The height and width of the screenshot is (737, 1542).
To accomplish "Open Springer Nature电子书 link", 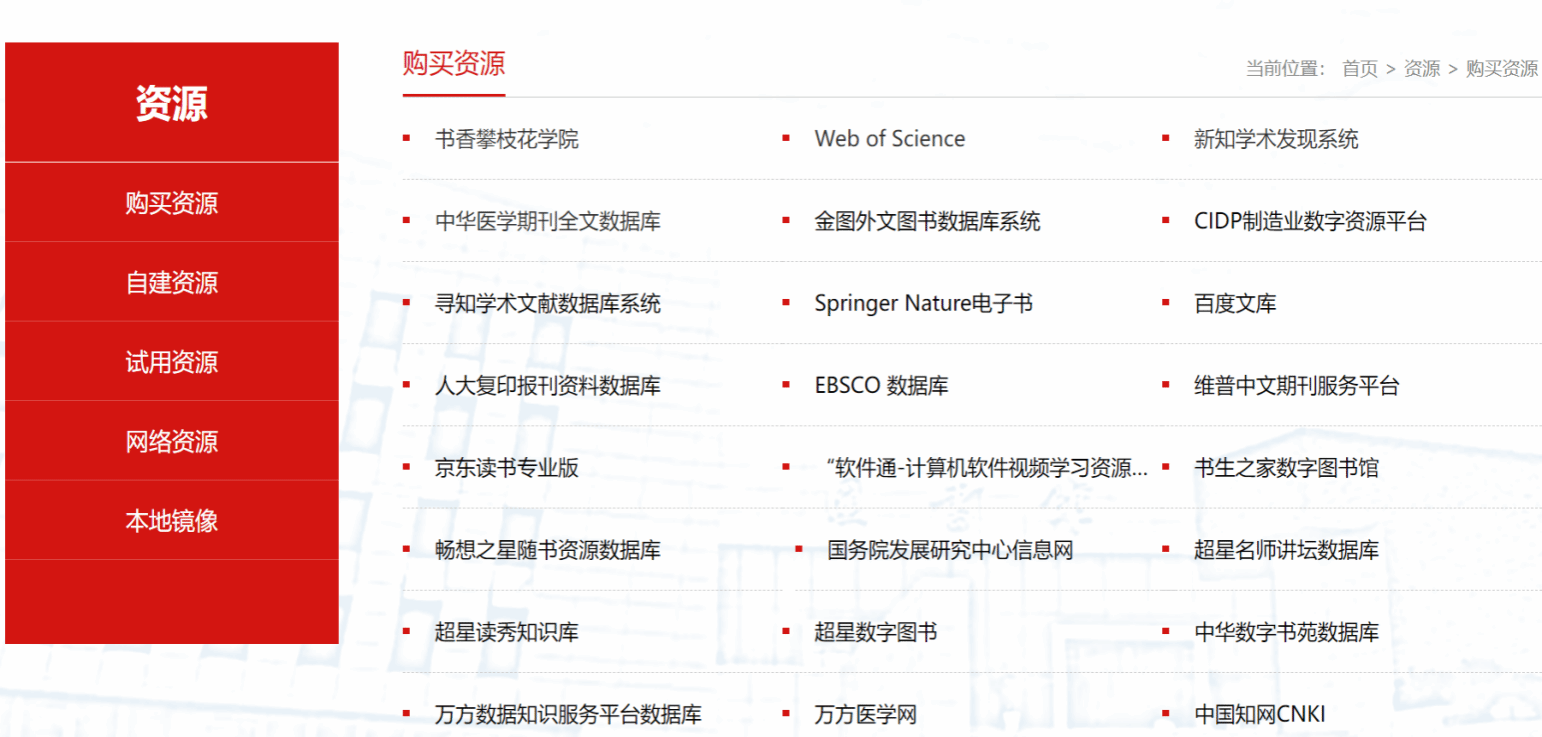I will [923, 303].
